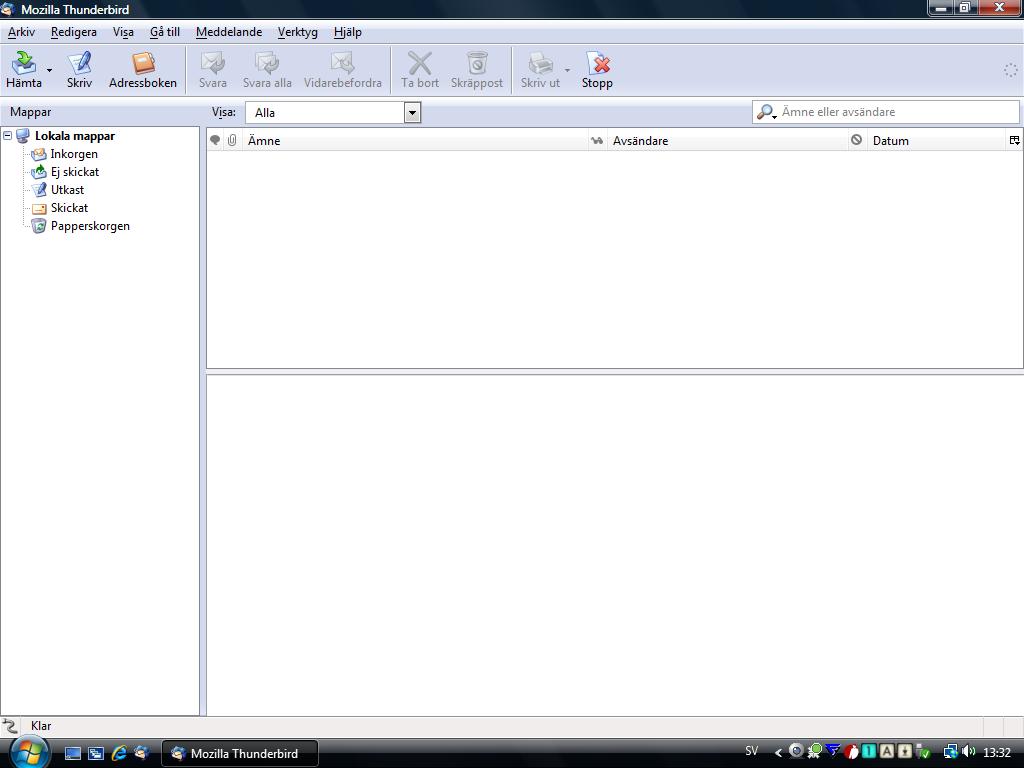Click the SV language indicator
Screen dimensions: 1024x768
point(752,751)
